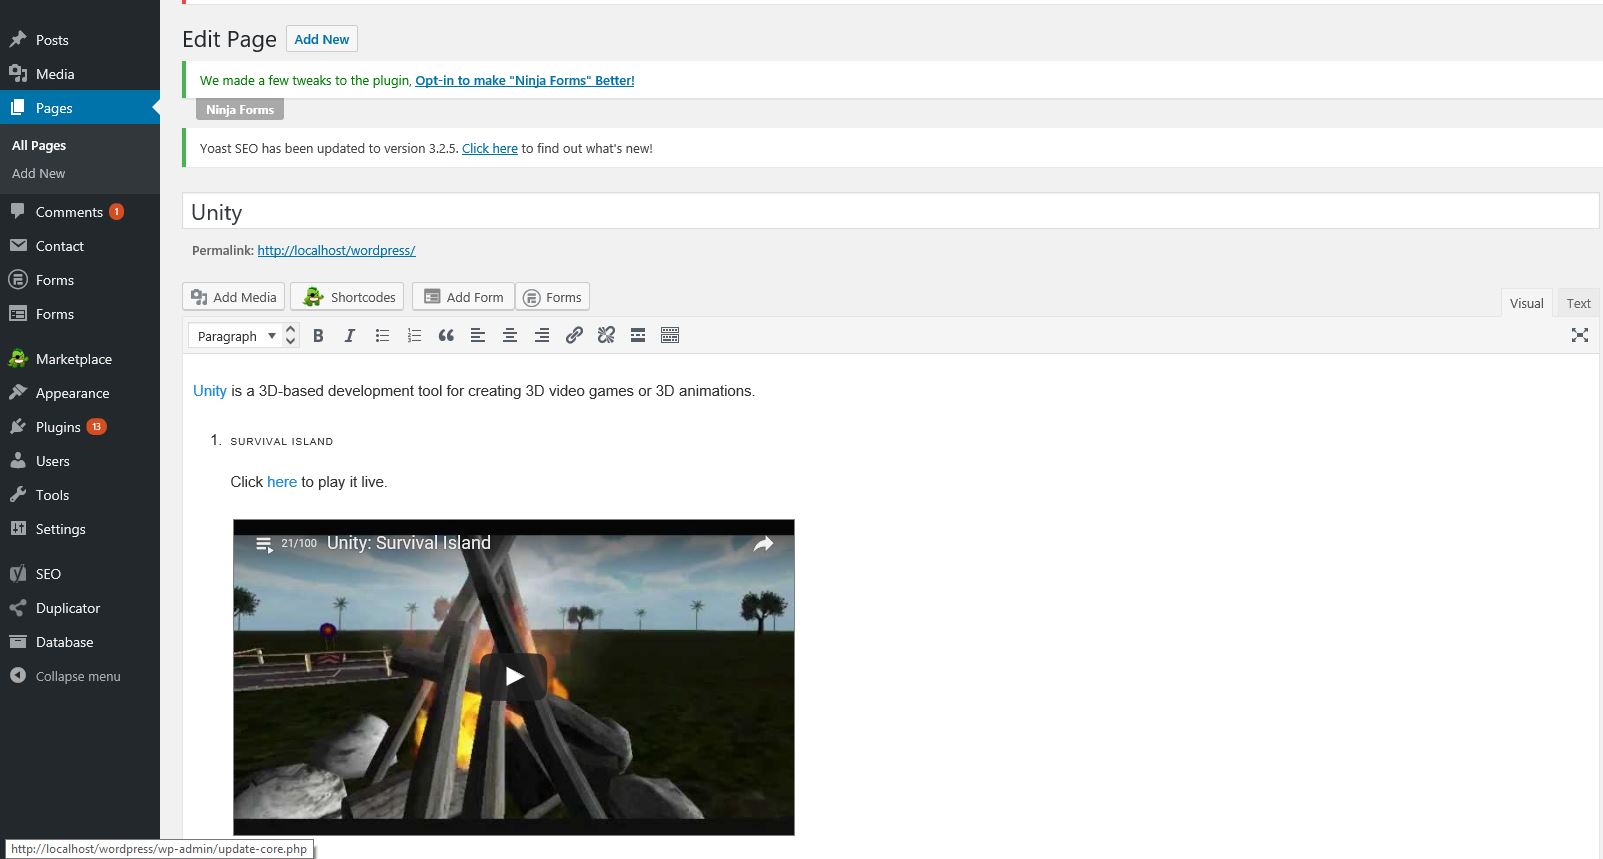The height and width of the screenshot is (859, 1603).
Task: Switch to the Text editor tab
Action: 1578,303
